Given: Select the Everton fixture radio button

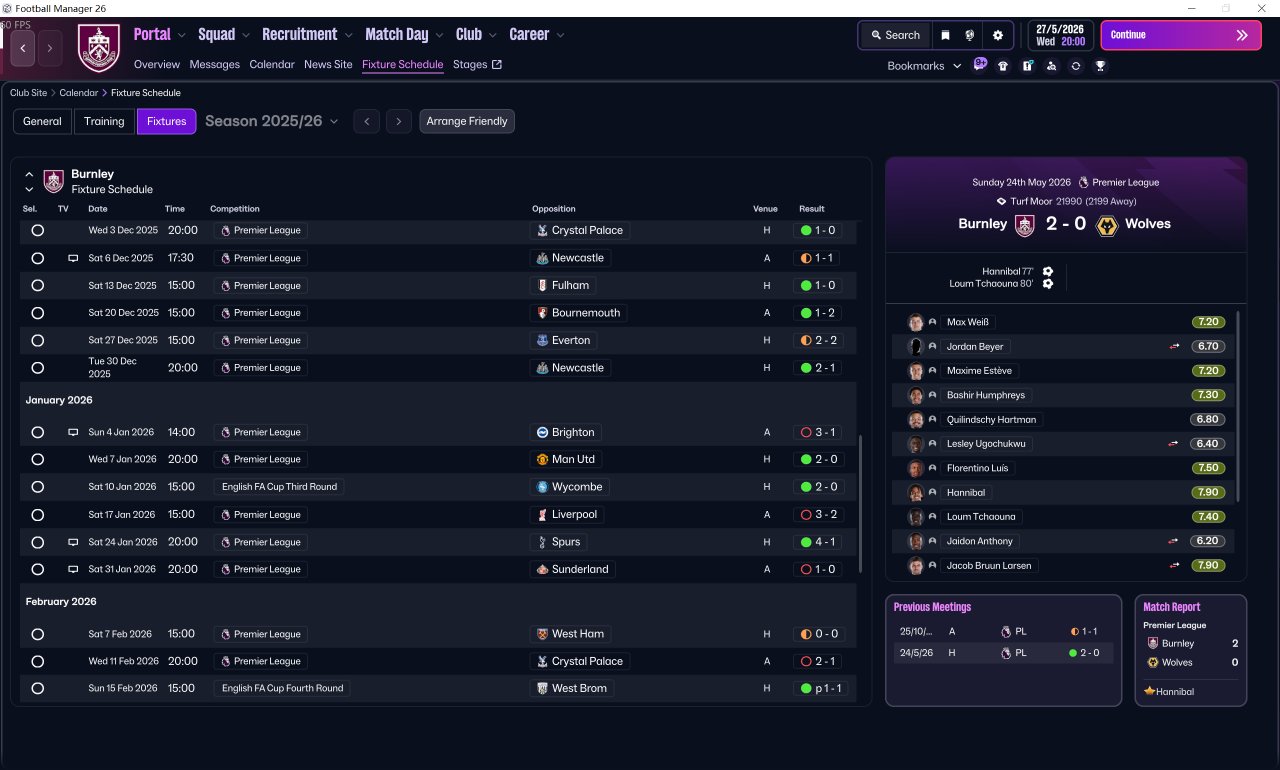Looking at the screenshot, I should click(x=38, y=340).
